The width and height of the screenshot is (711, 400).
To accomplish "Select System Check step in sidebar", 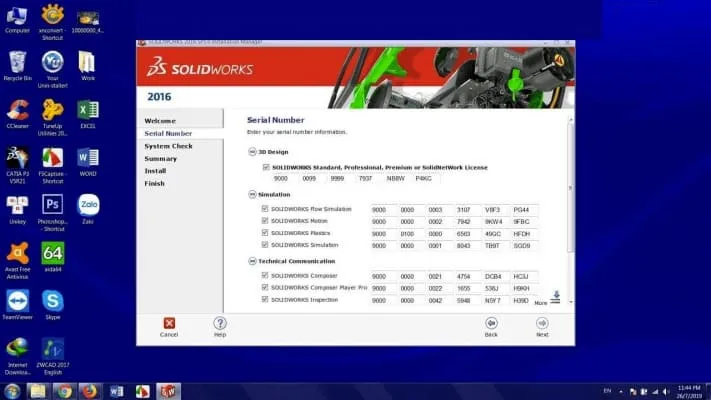I will tap(168, 146).
